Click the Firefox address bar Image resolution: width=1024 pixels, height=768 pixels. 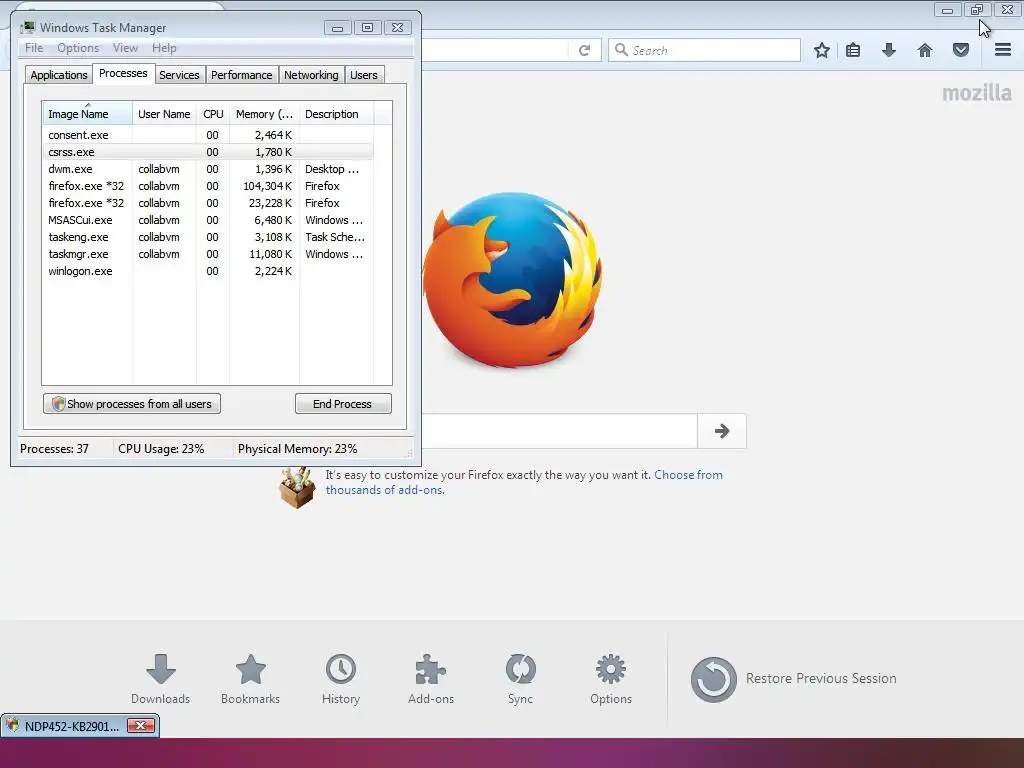496,50
